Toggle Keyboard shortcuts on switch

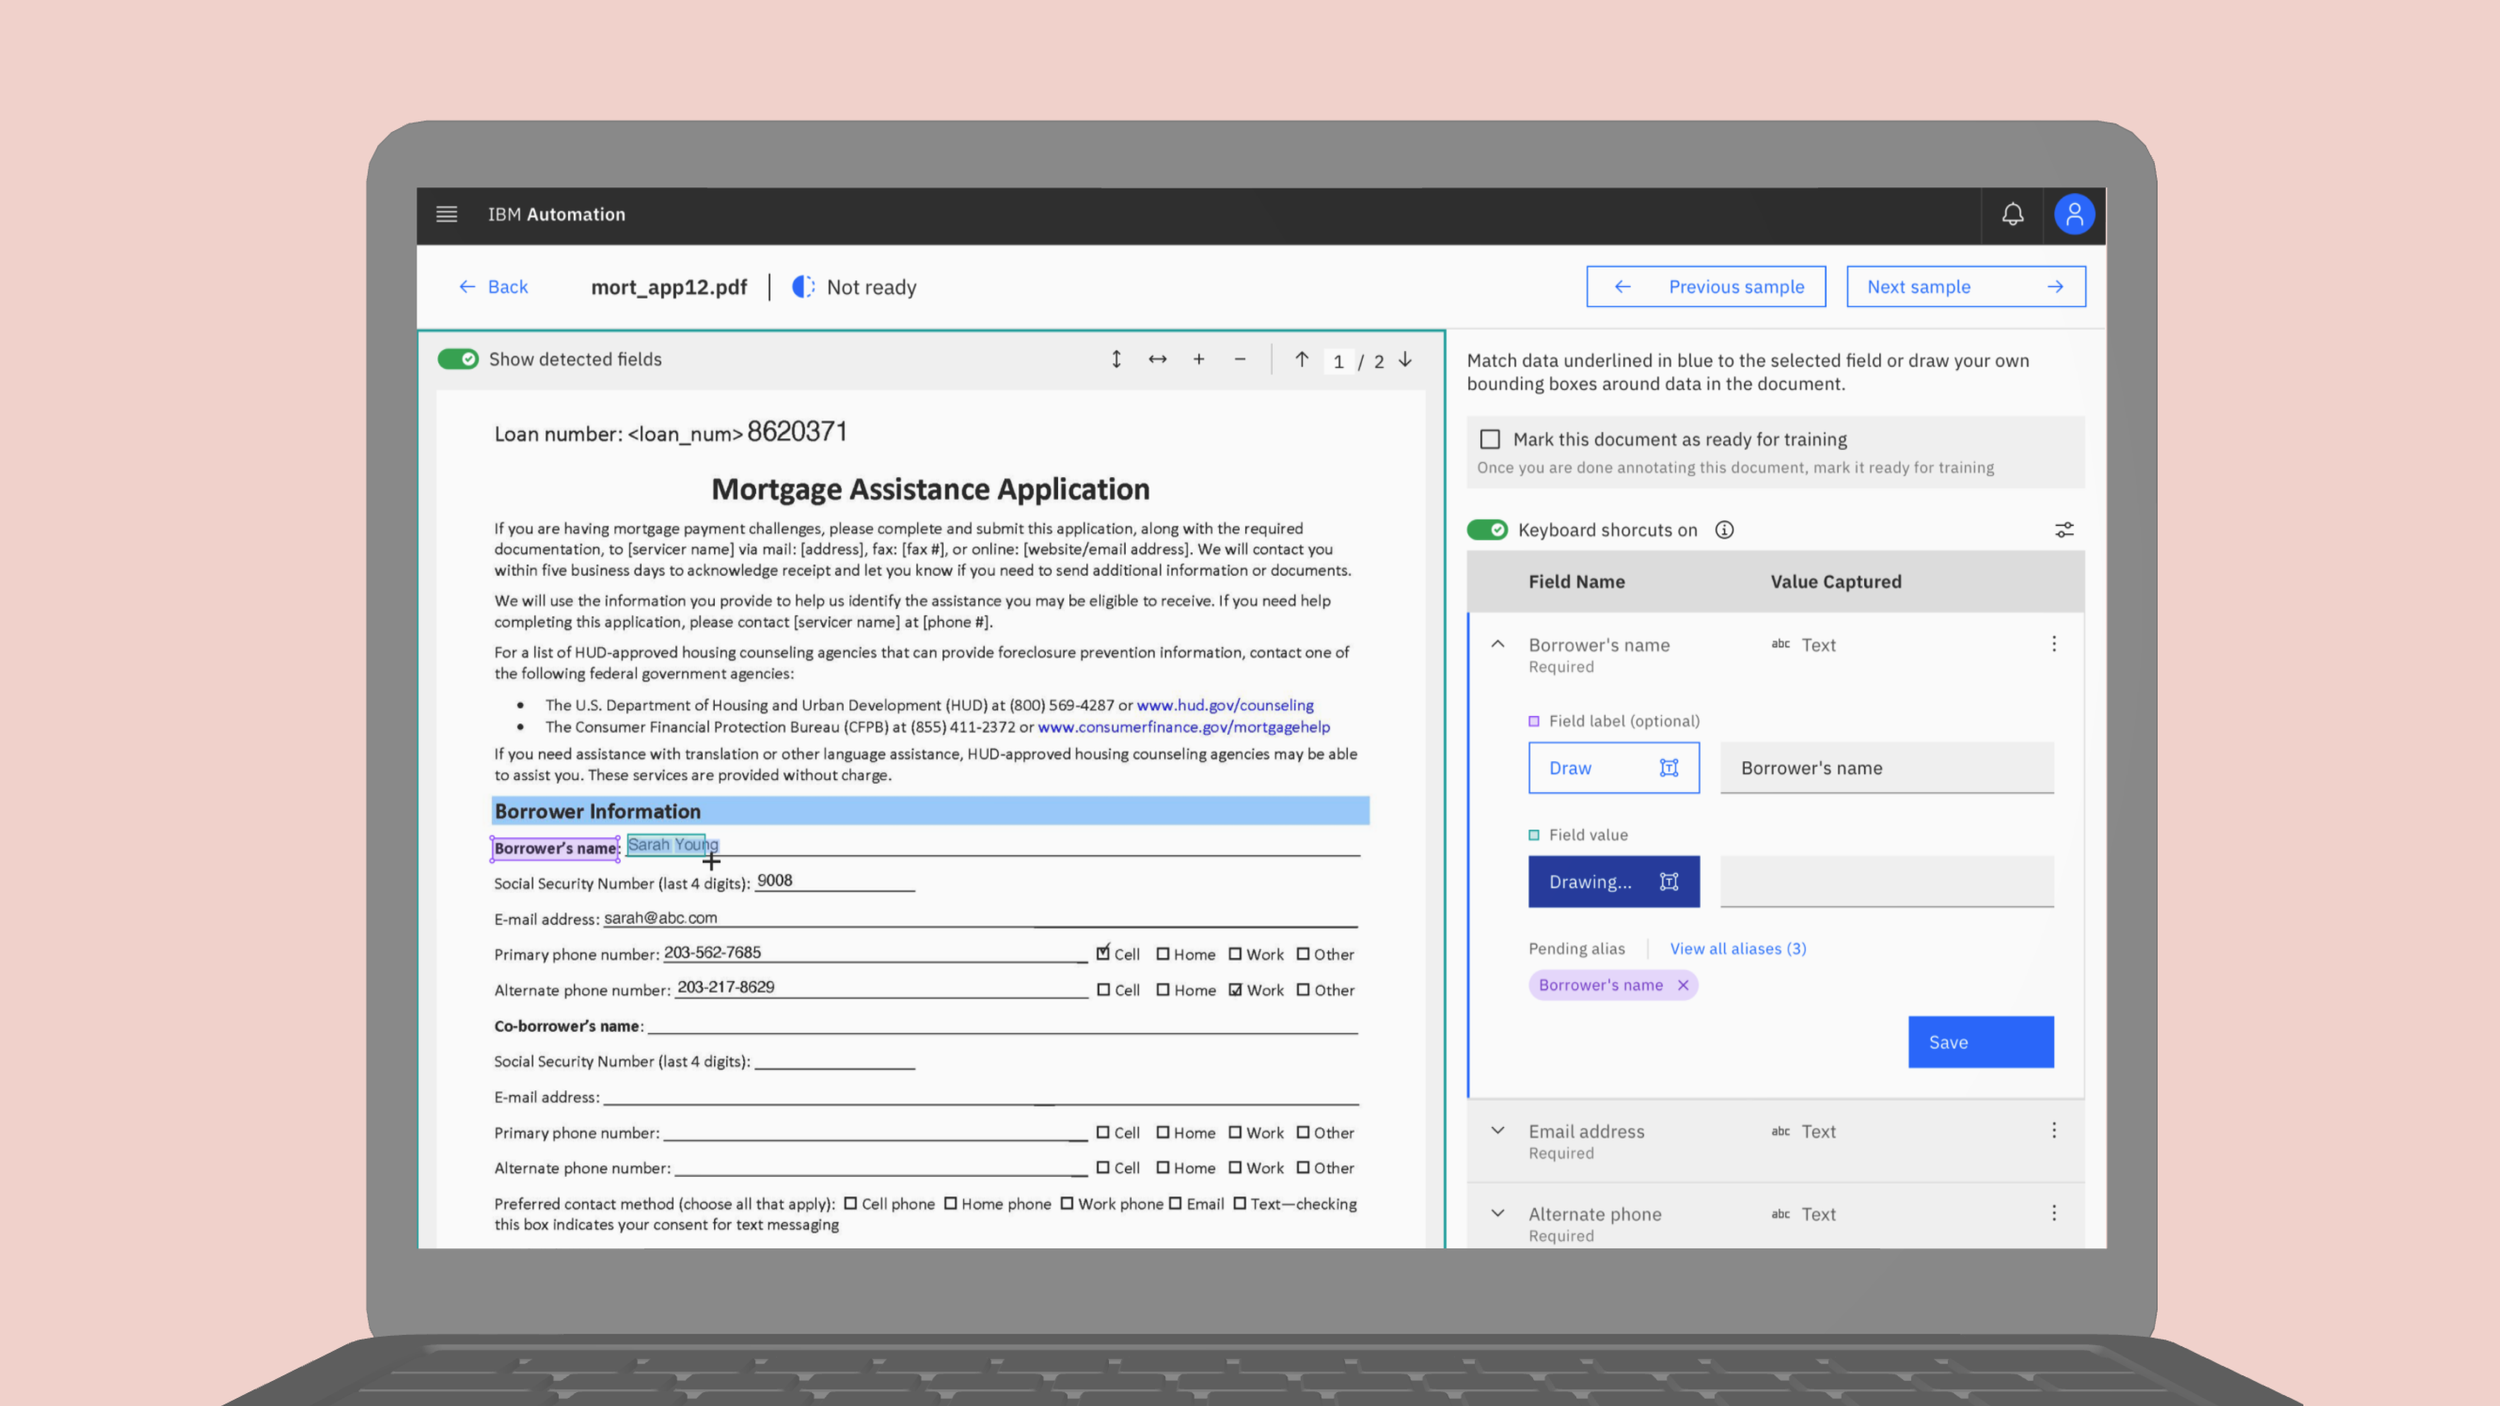click(x=1487, y=530)
